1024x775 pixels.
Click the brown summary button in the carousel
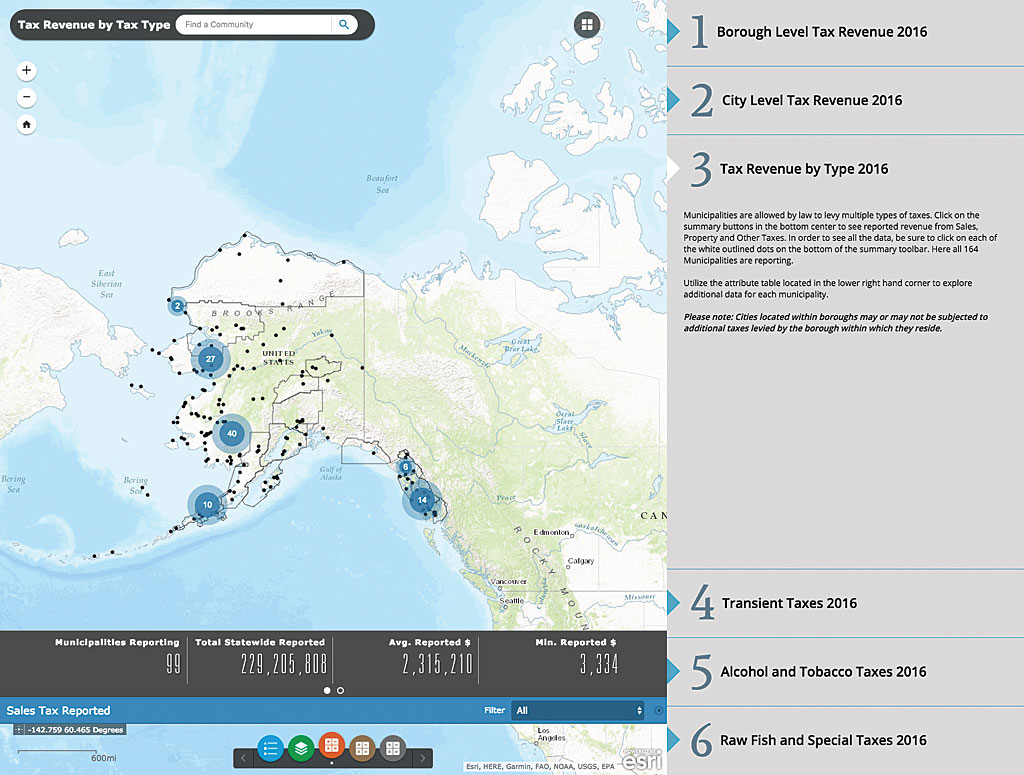360,748
